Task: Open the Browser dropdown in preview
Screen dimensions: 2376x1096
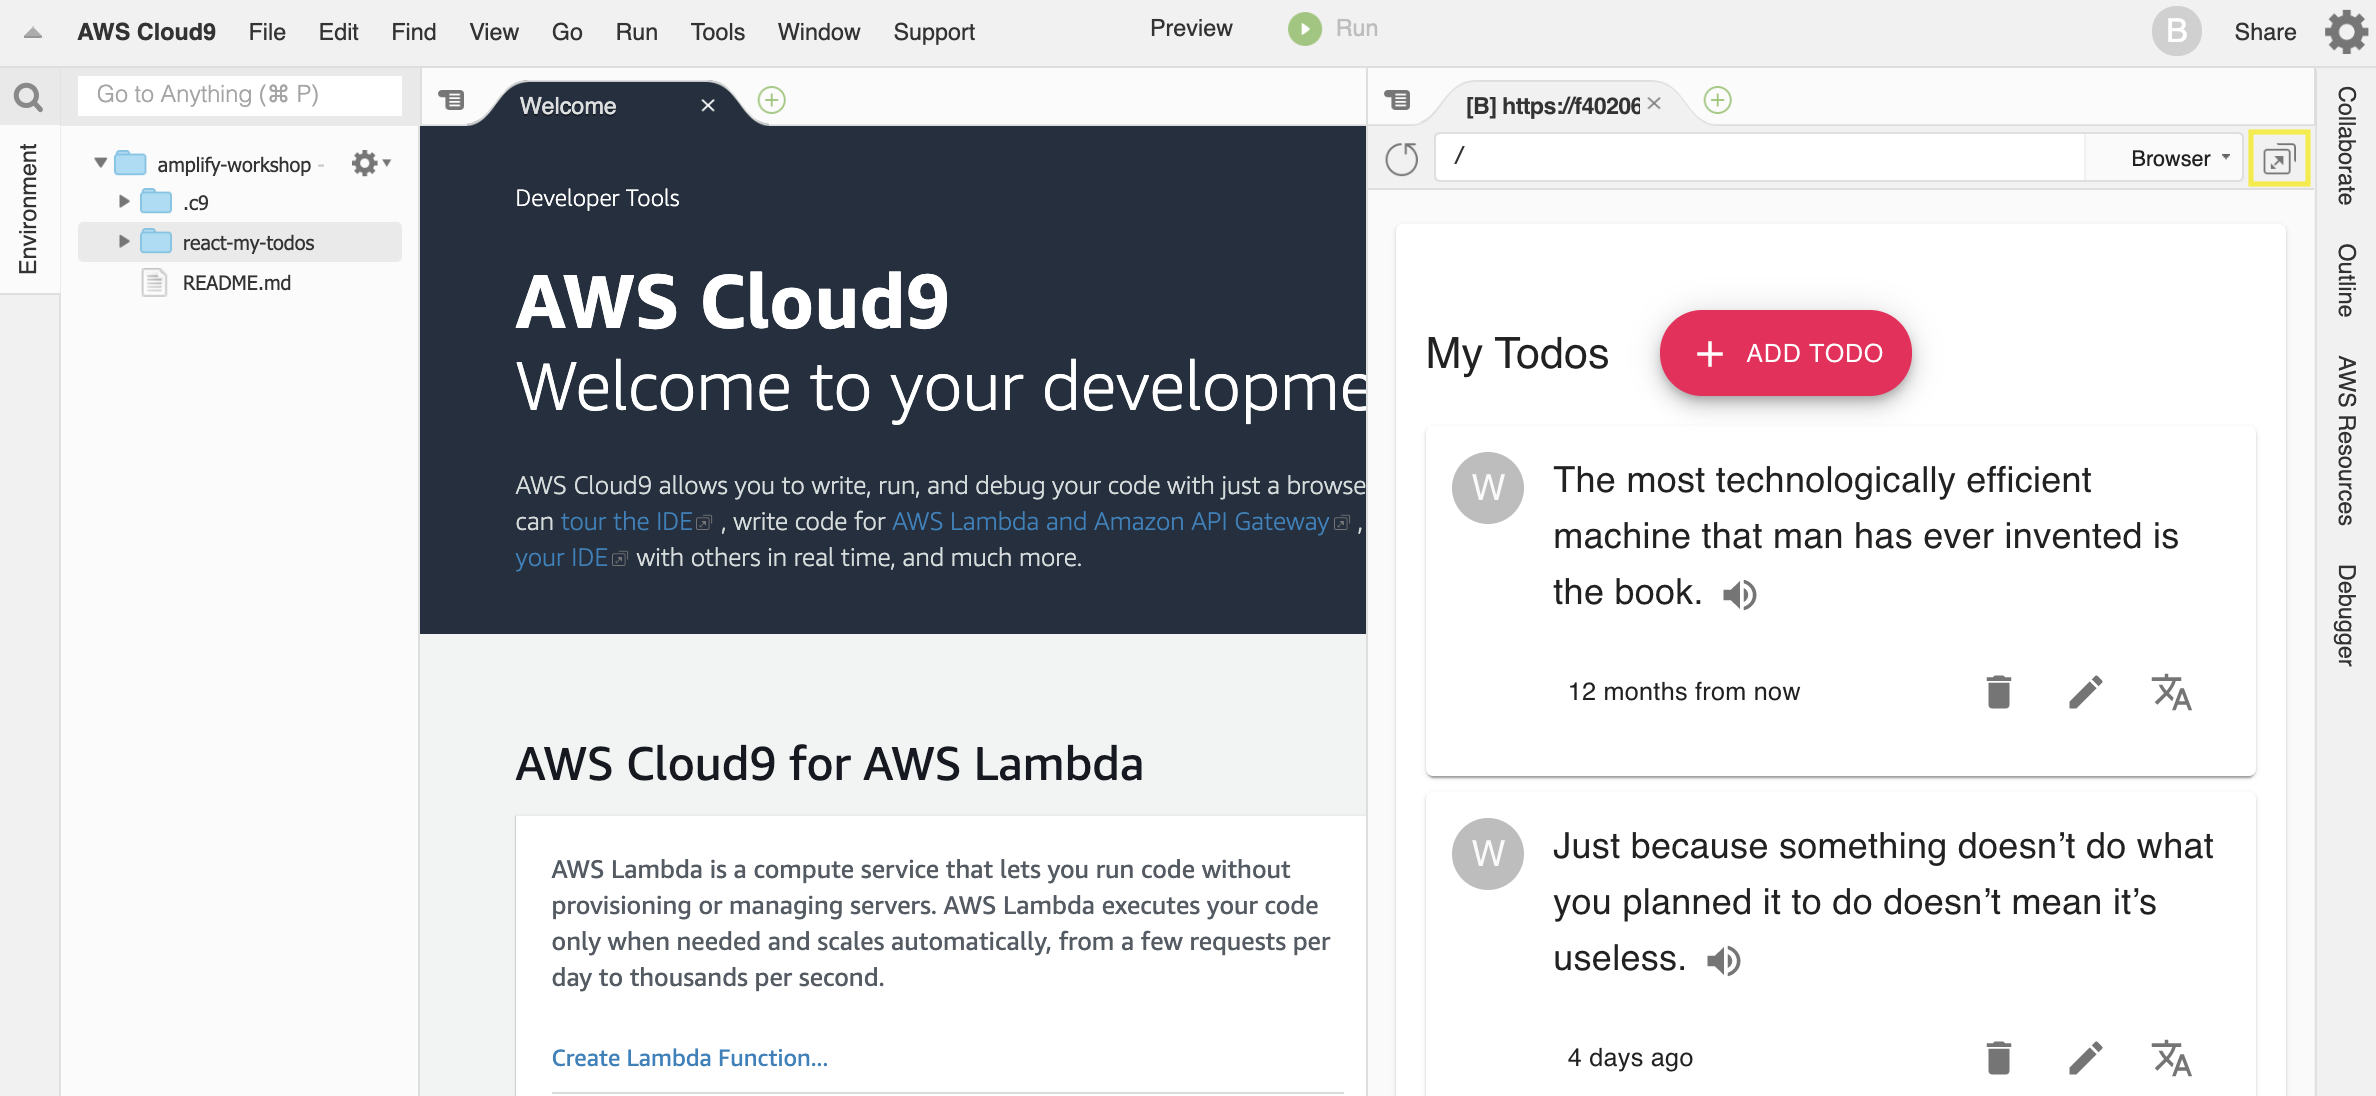Action: tap(2180, 158)
